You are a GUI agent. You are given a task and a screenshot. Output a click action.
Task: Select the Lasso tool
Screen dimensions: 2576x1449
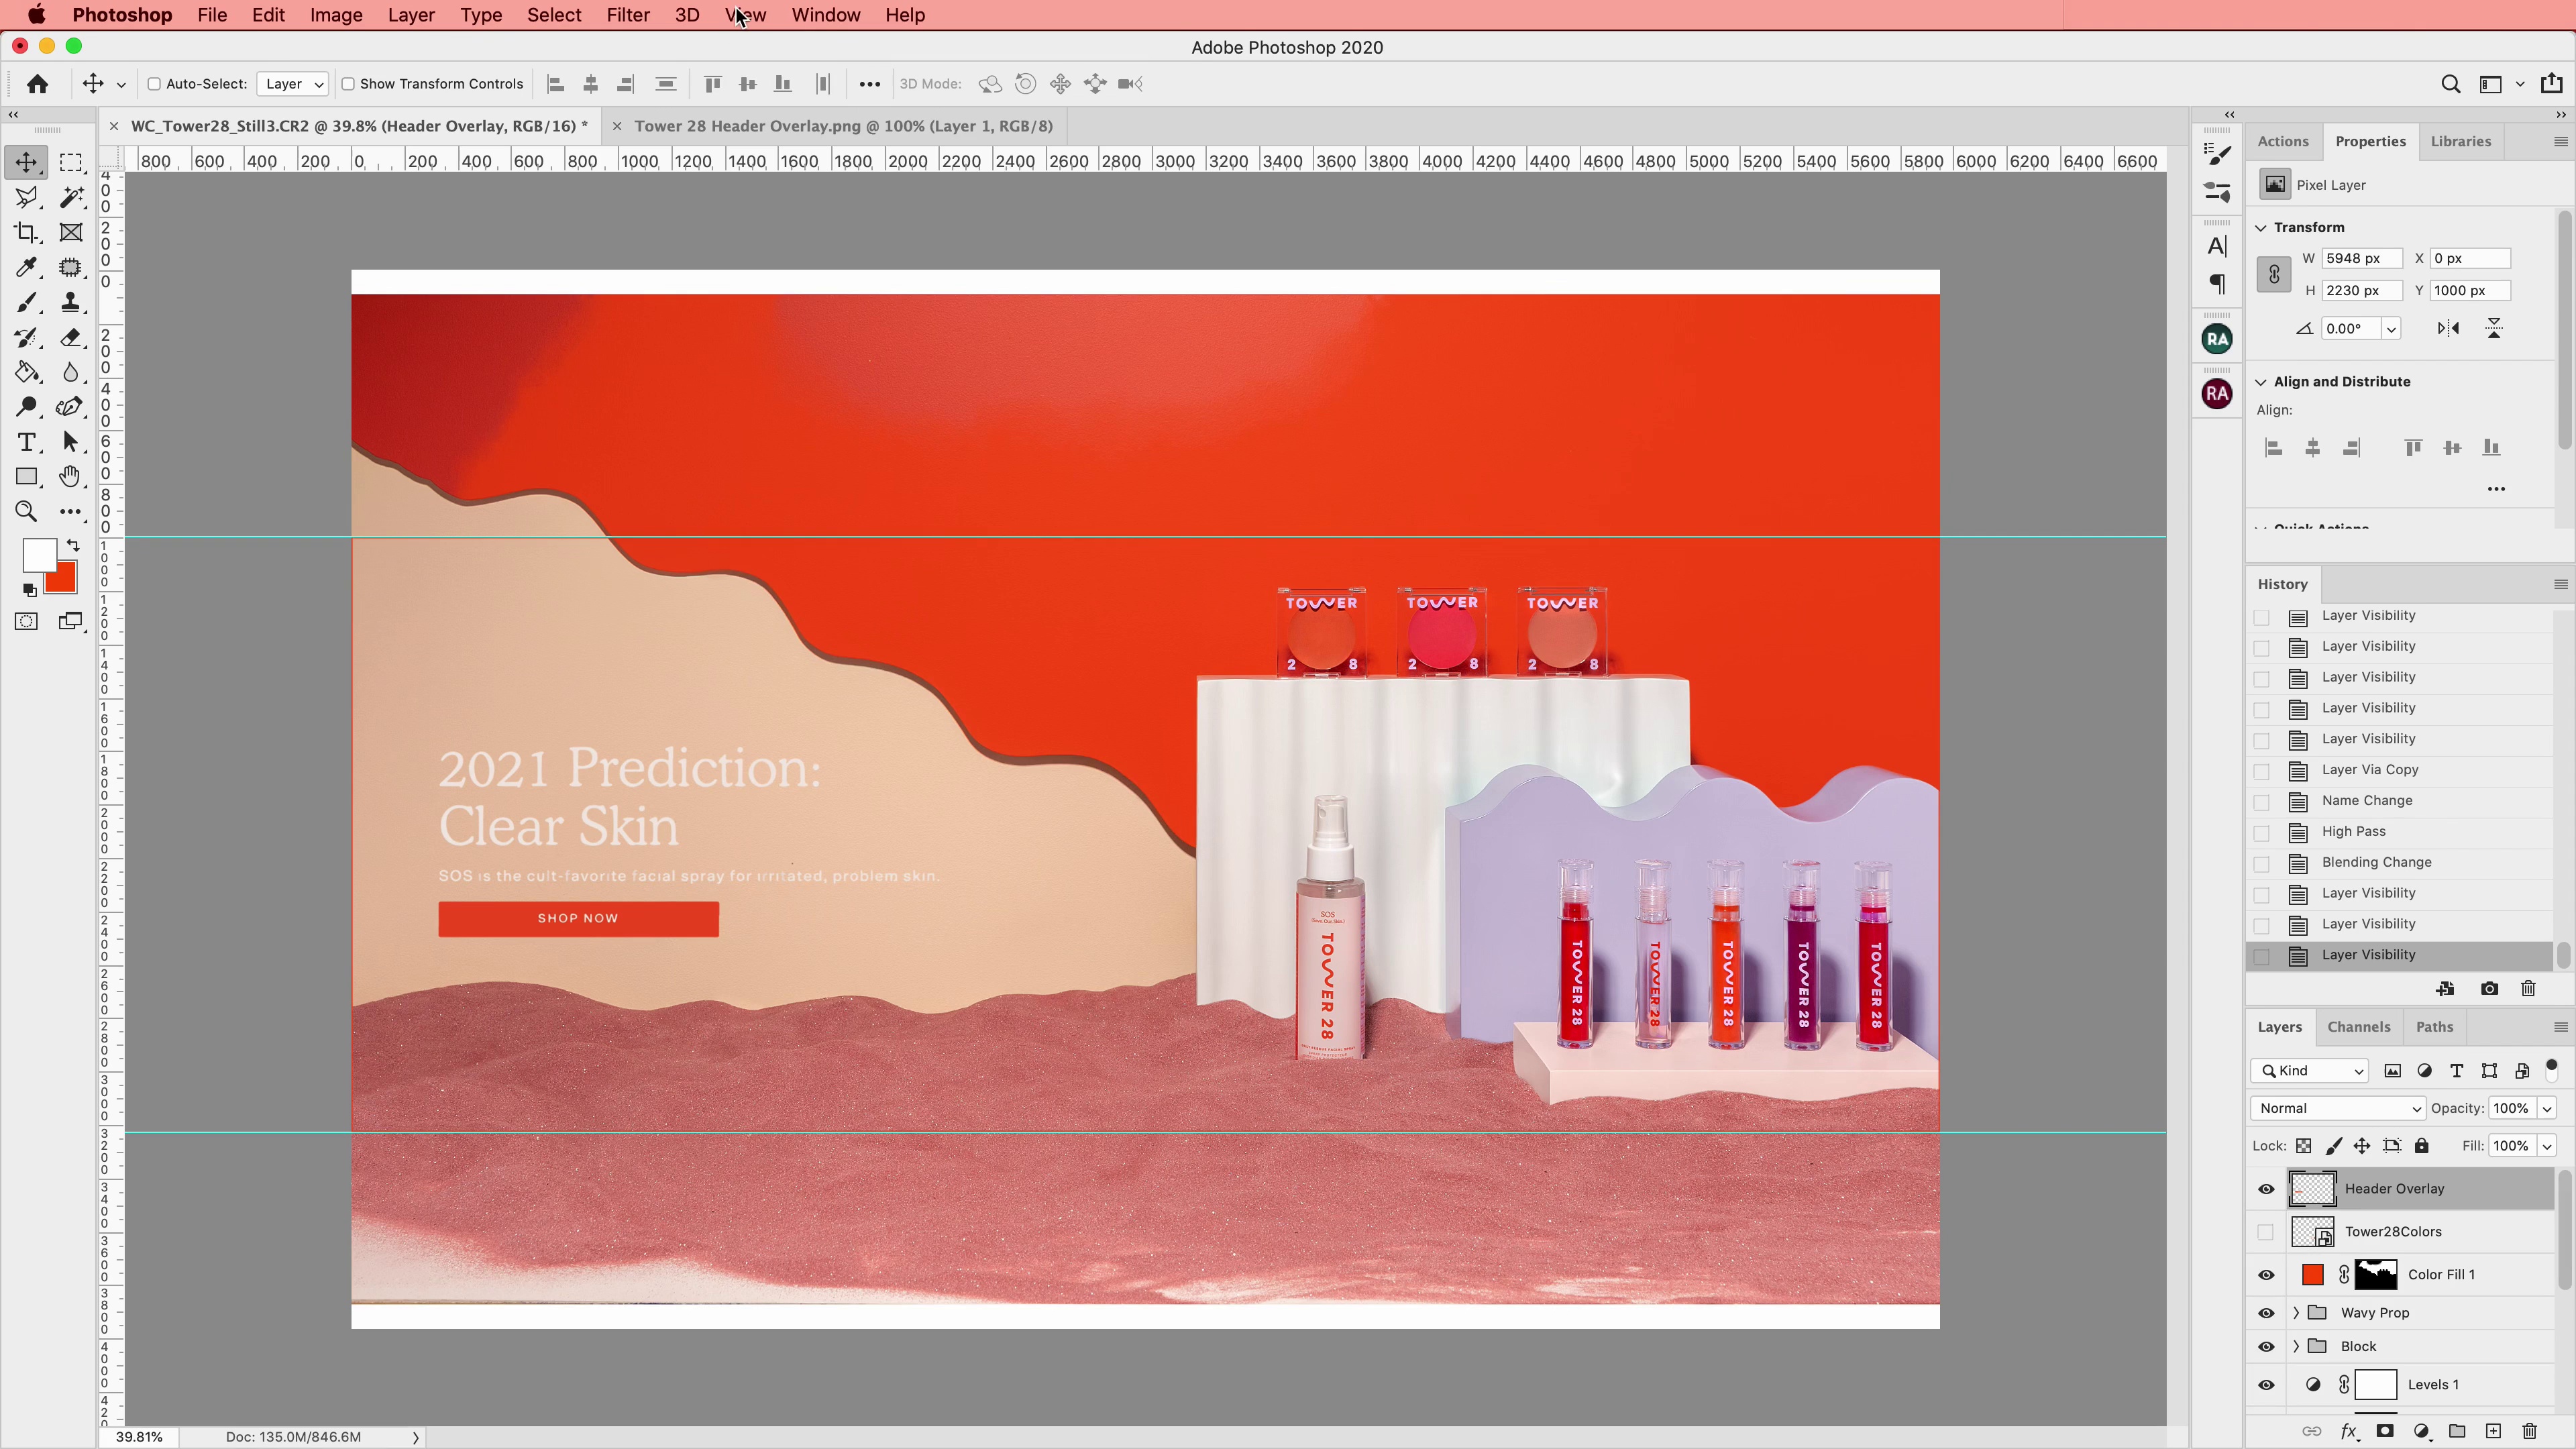(x=27, y=198)
